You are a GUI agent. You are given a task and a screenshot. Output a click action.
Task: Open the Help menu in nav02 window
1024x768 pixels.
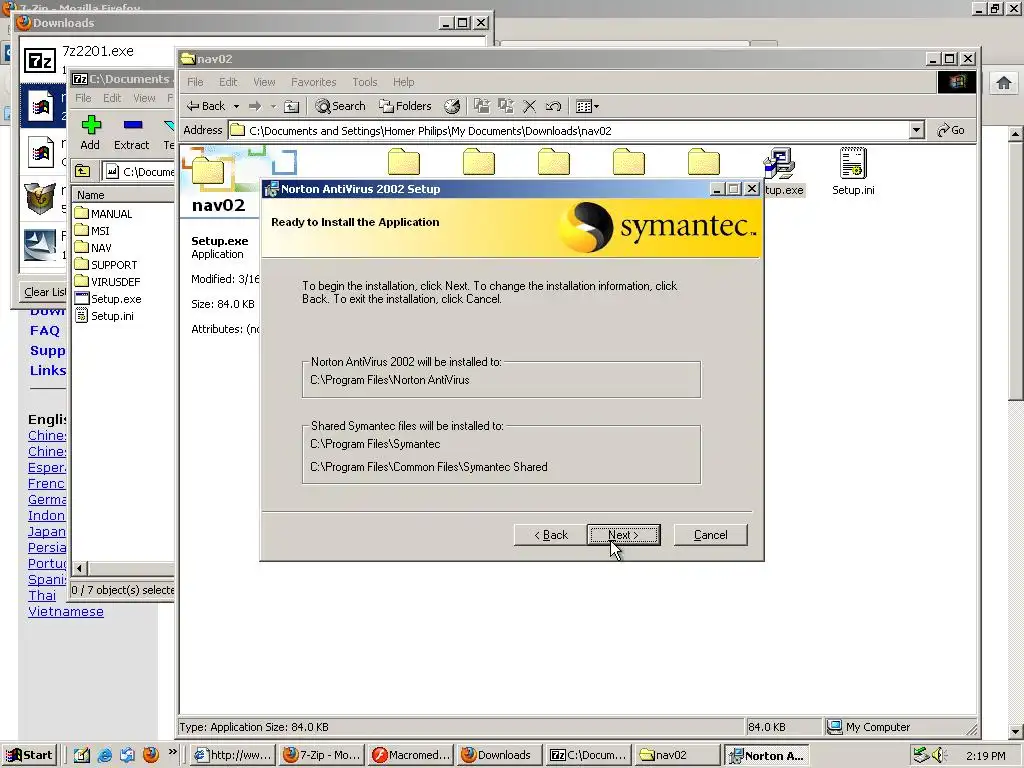click(x=404, y=82)
